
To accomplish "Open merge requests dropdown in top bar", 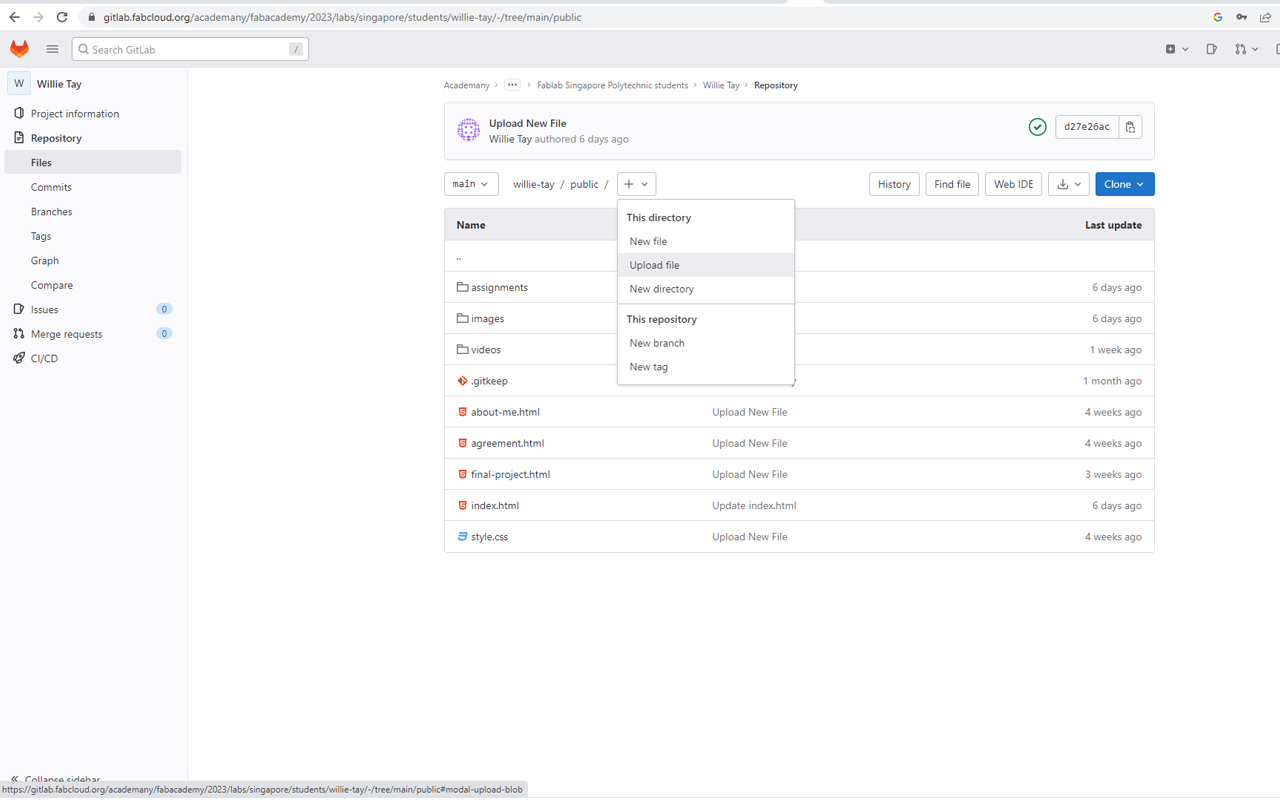I will click(1246, 49).
